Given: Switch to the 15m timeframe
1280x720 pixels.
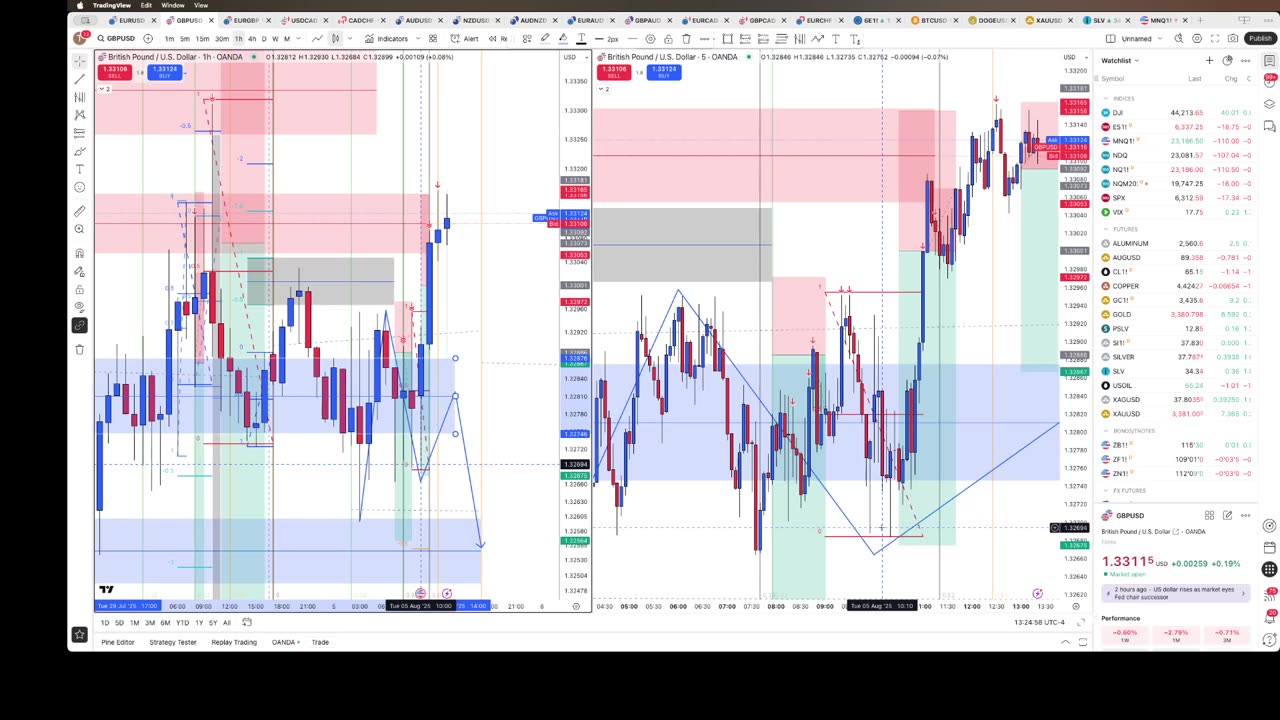Looking at the screenshot, I should point(203,39).
